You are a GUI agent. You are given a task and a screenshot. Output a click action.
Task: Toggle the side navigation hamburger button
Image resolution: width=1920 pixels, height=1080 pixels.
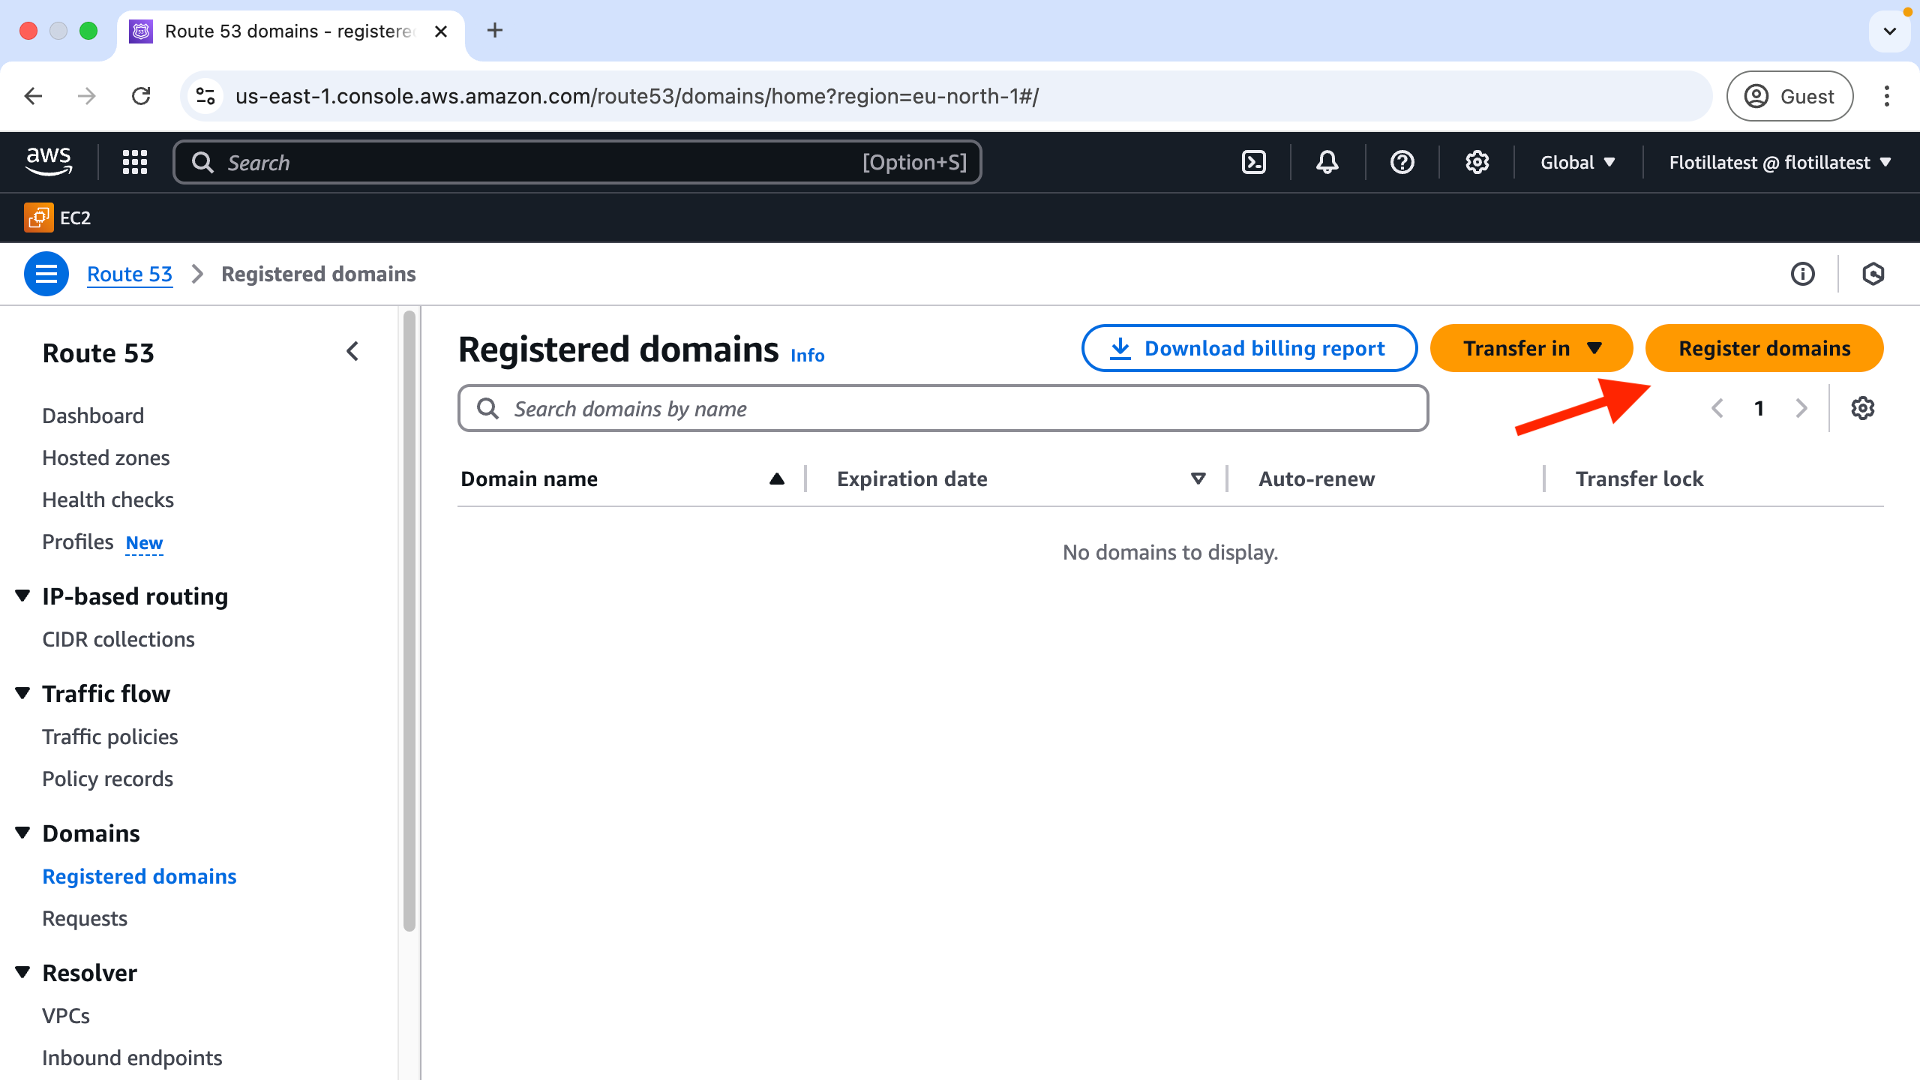coord(46,274)
